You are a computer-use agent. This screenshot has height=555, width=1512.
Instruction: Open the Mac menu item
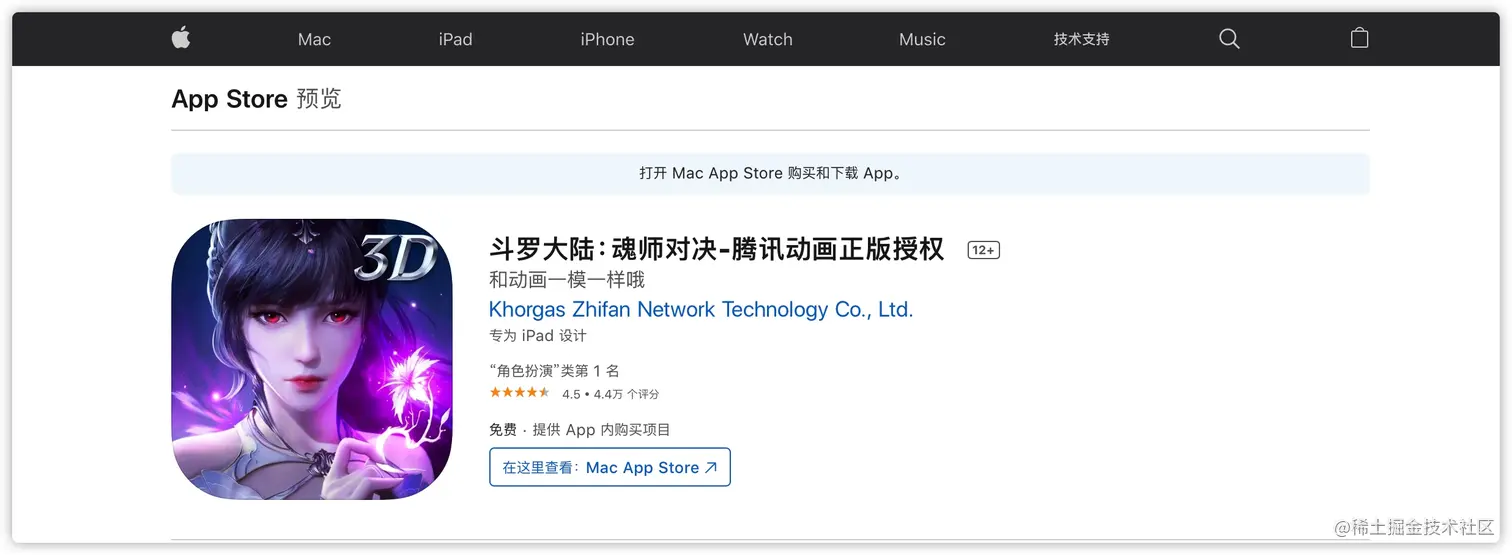point(314,39)
